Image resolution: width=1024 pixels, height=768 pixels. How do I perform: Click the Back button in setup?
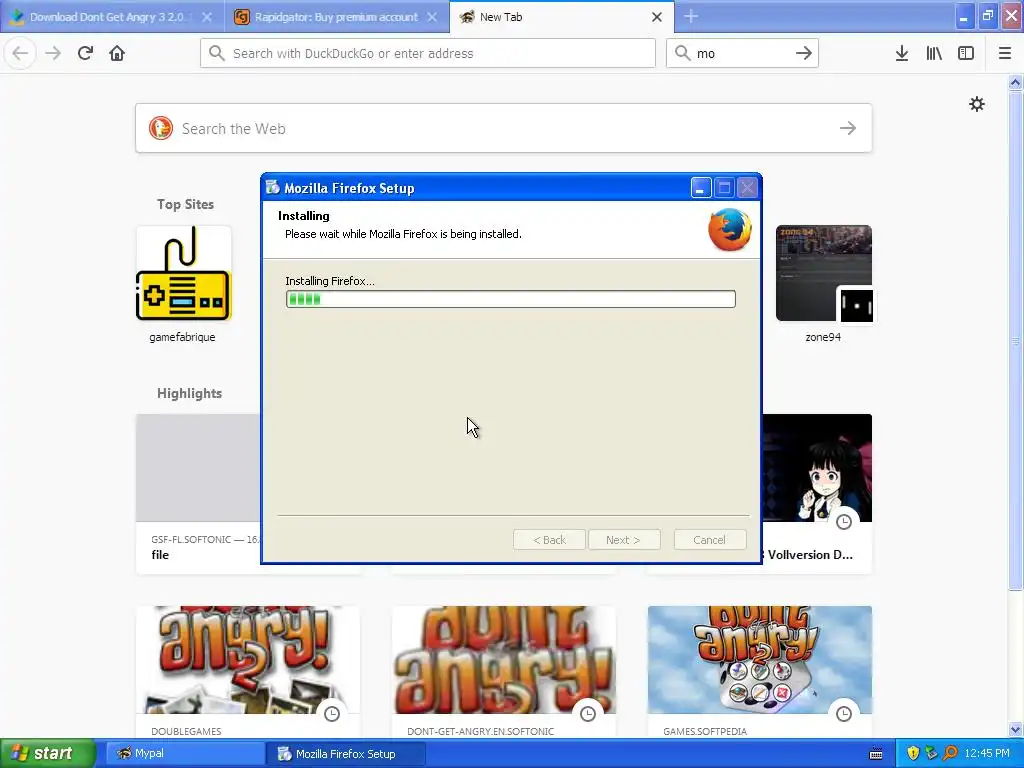tap(549, 539)
